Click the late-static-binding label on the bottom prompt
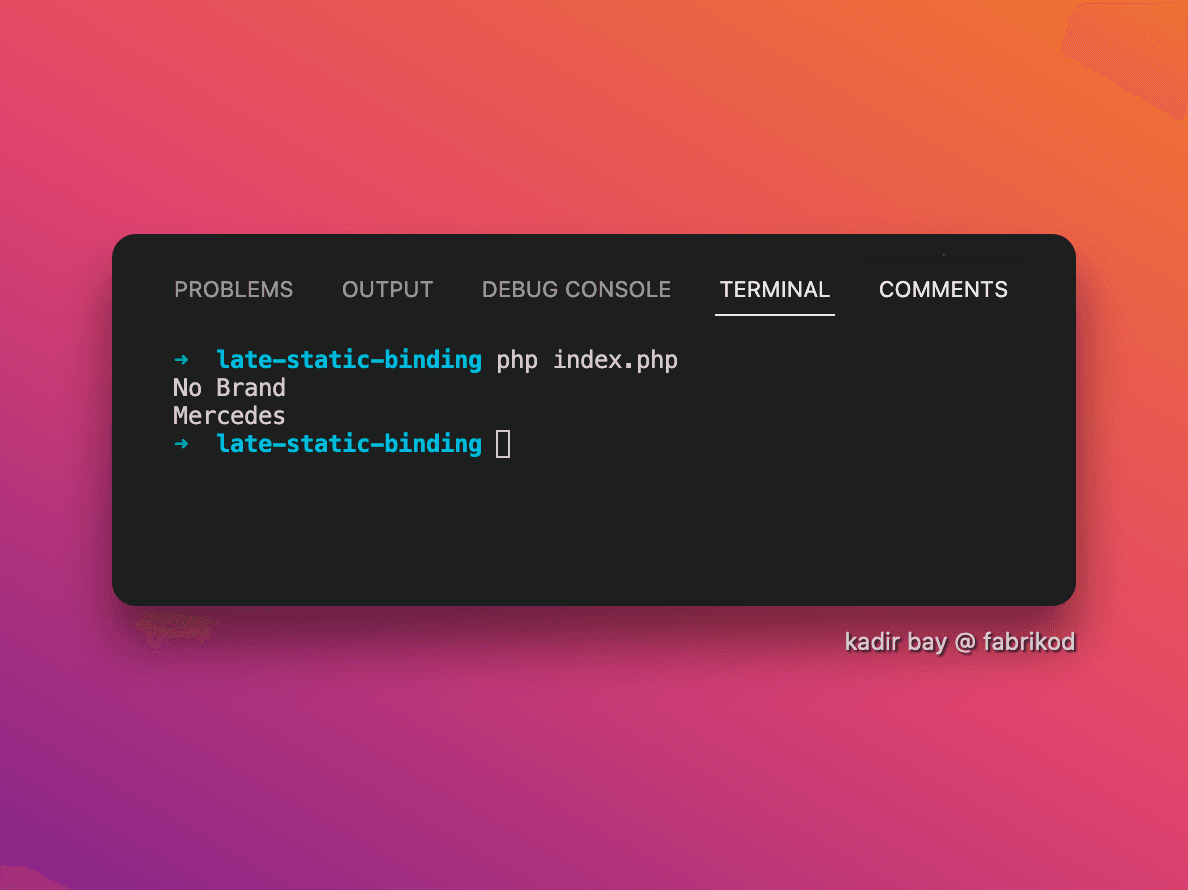 [348, 443]
